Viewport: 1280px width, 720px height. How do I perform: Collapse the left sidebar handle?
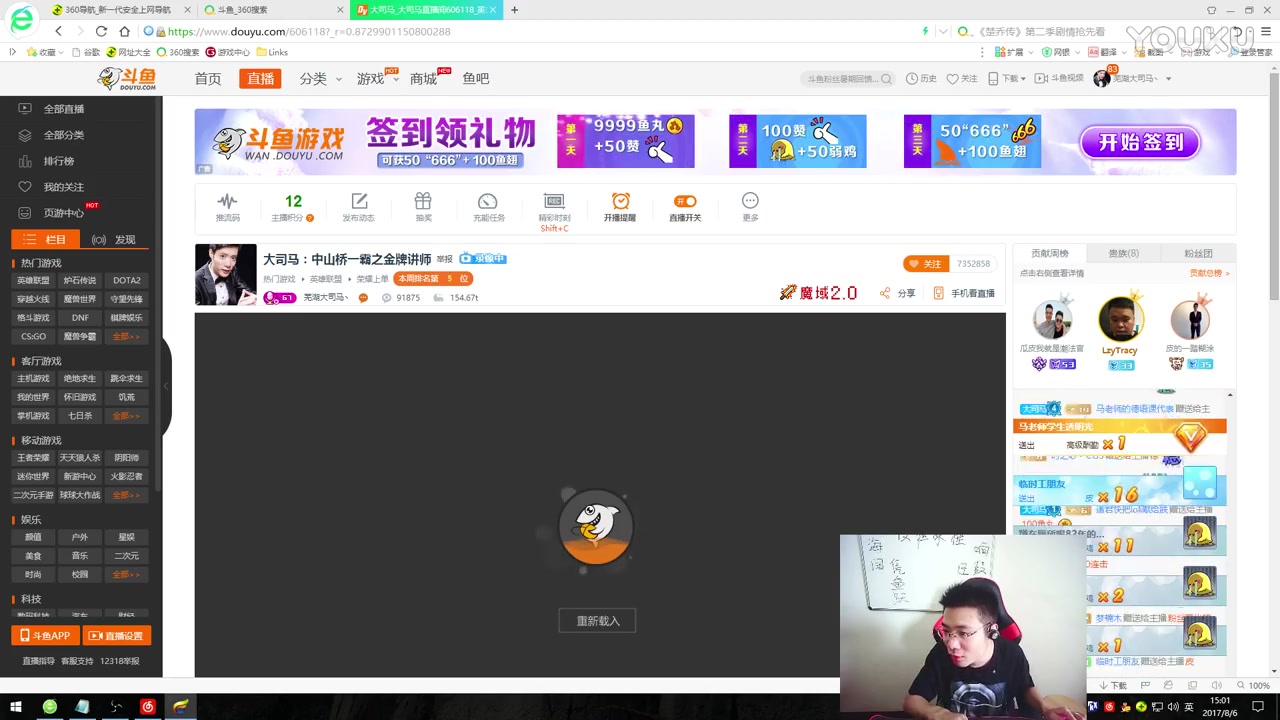point(166,385)
